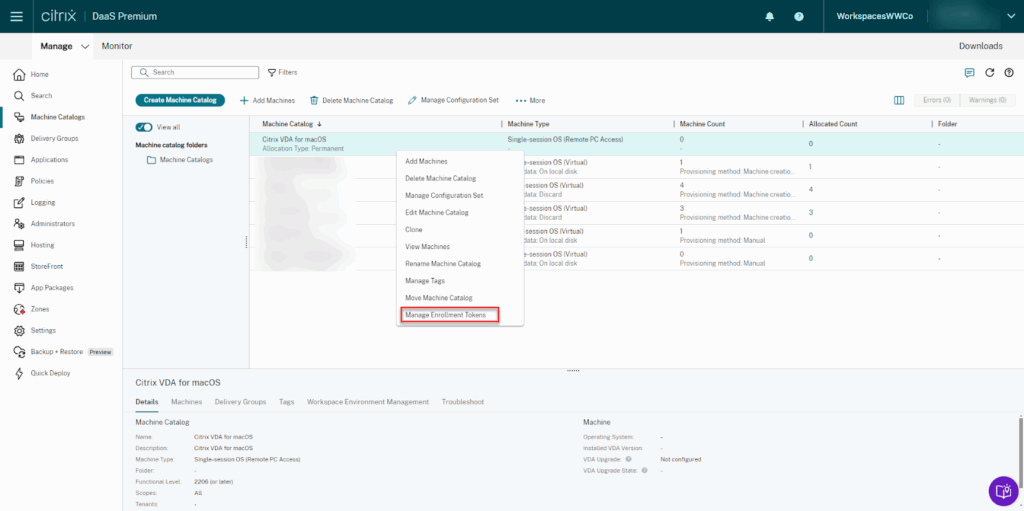Switch to the Monitor tab
This screenshot has width=1024, height=511.
[x=118, y=46]
